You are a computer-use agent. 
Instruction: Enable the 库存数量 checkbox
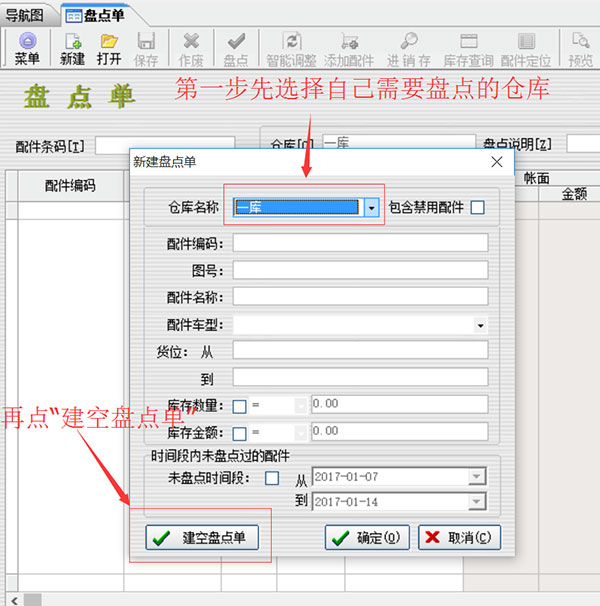click(239, 407)
